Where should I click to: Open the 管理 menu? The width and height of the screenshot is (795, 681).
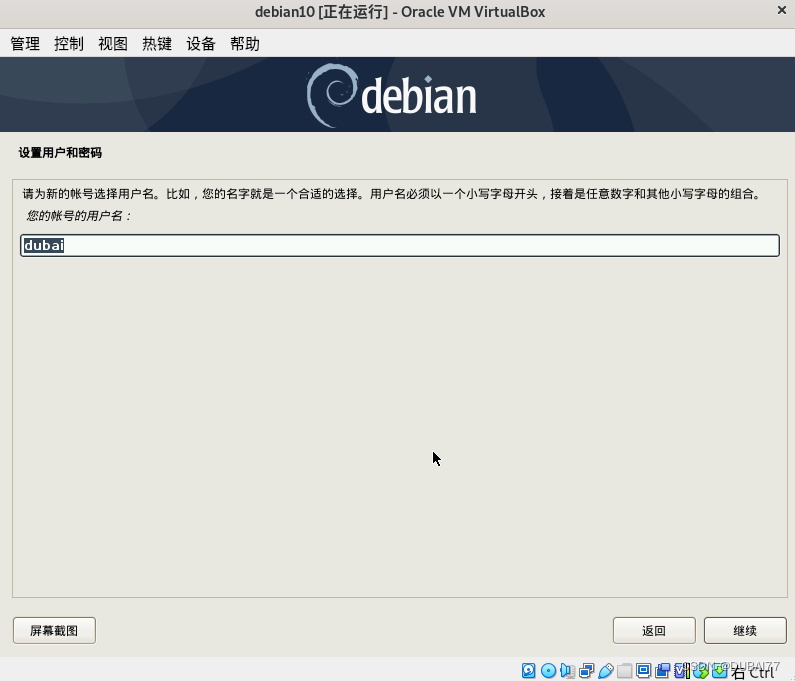[x=25, y=44]
